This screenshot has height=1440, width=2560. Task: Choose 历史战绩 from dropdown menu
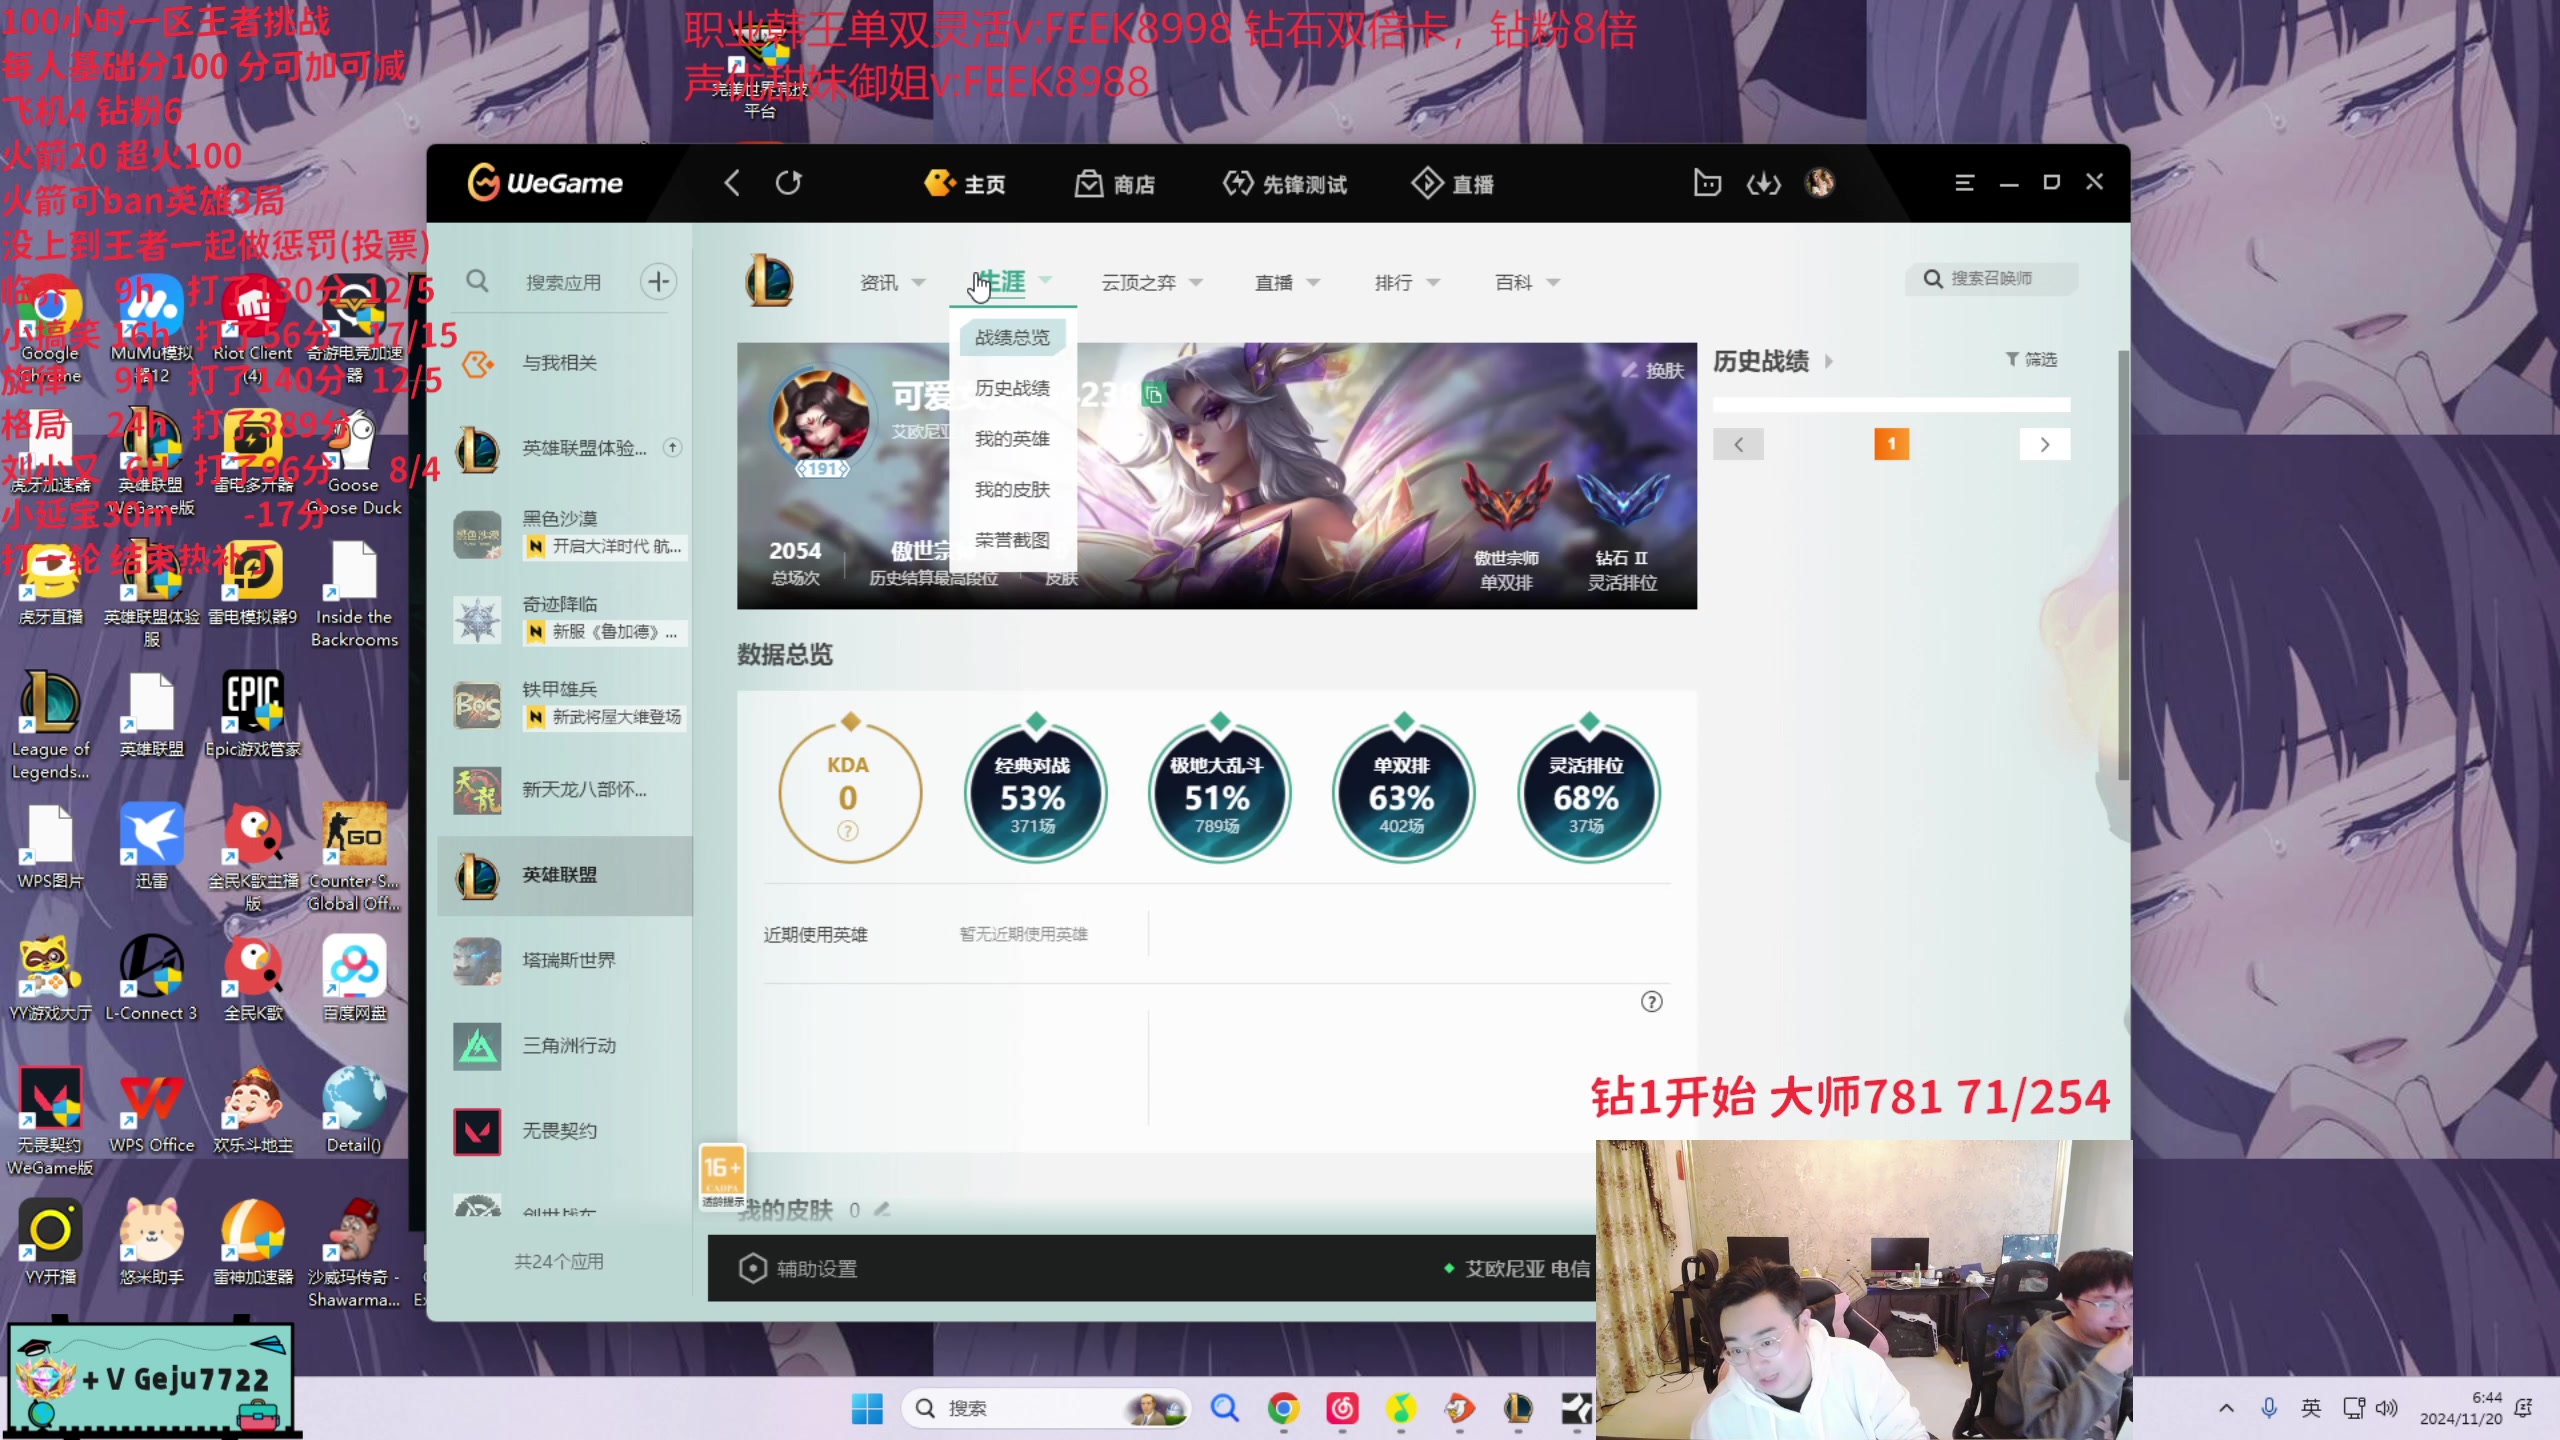tap(1012, 388)
